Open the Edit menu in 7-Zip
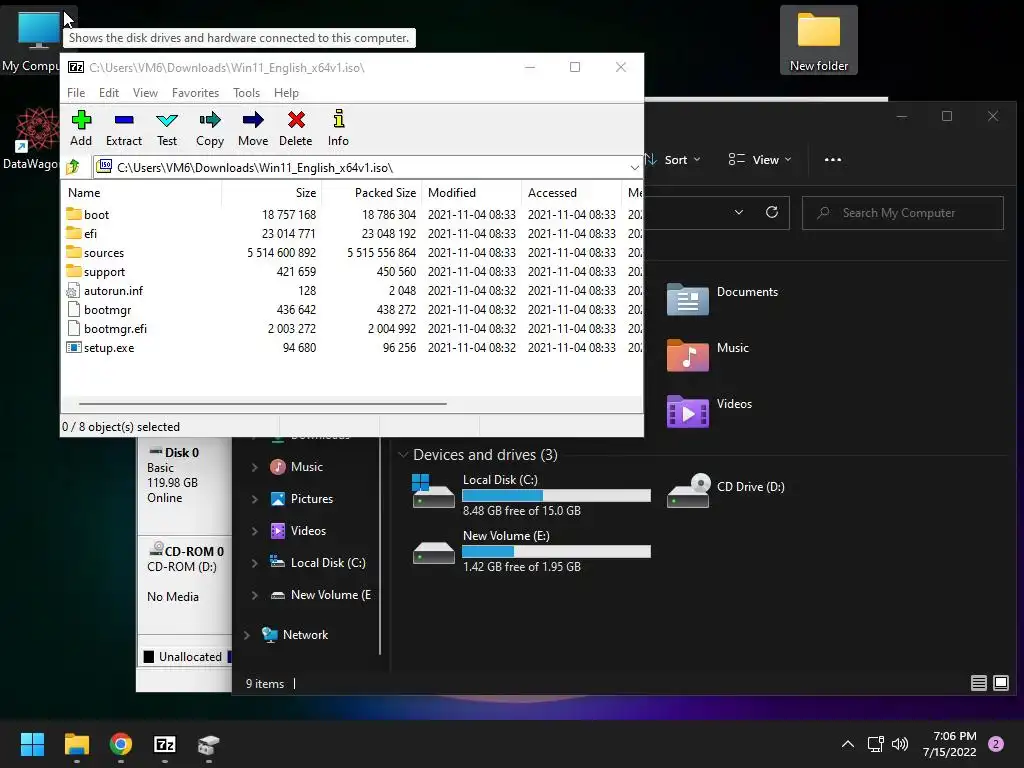1024x768 pixels. click(x=108, y=93)
